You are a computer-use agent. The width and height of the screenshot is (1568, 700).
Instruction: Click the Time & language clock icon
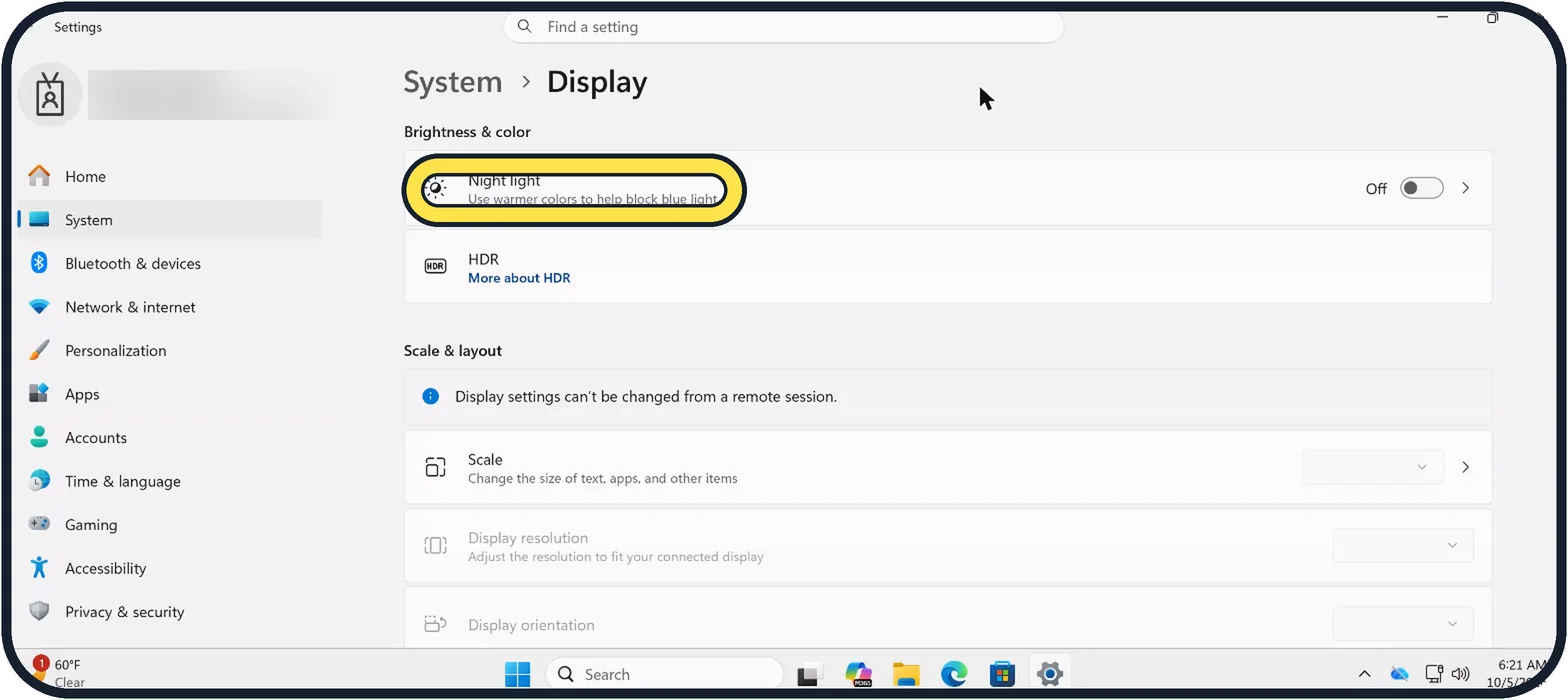click(39, 481)
